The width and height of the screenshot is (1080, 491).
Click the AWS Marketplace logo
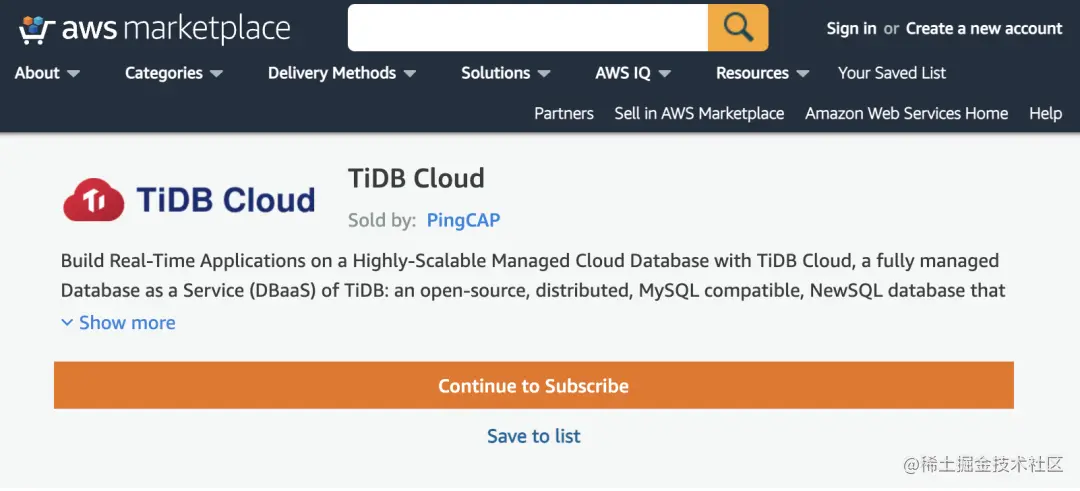click(x=155, y=29)
